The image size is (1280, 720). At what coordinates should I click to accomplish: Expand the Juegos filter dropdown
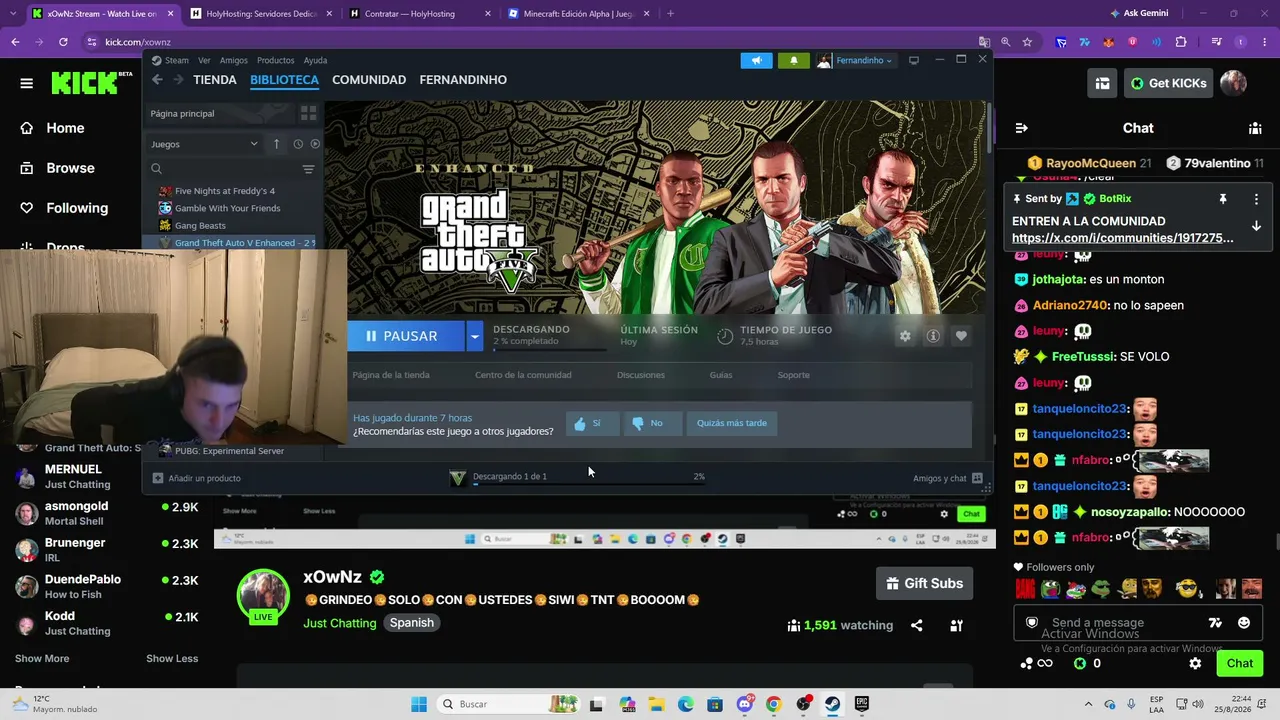204,144
